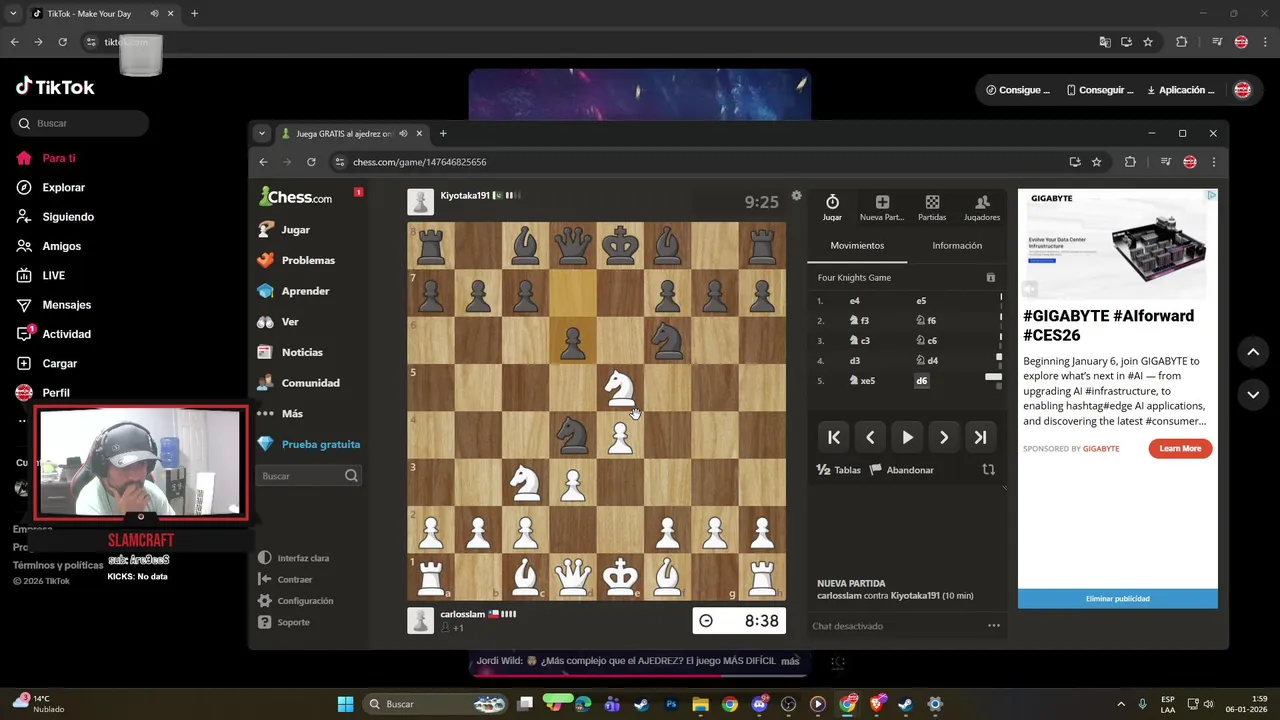The image size is (1280, 720).
Task: Open TikTok Mensajes in sidebar
Action: [x=54, y=305]
